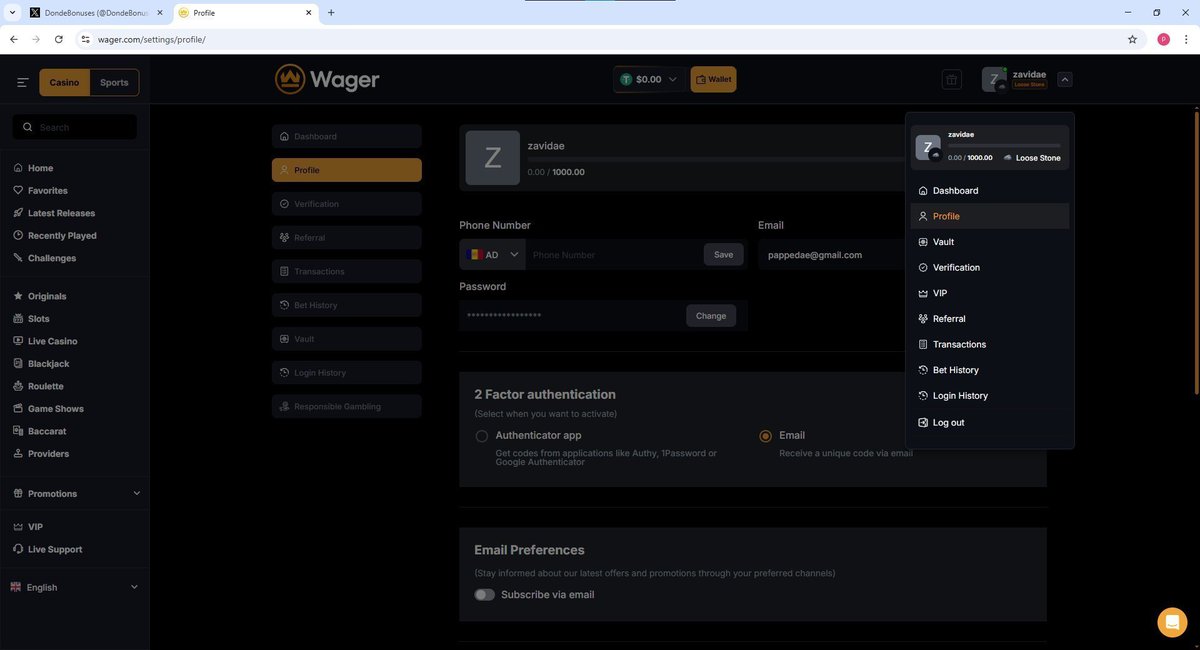Click the Providers icon in sidebar
The width and height of the screenshot is (1200, 650).
[x=18, y=453]
